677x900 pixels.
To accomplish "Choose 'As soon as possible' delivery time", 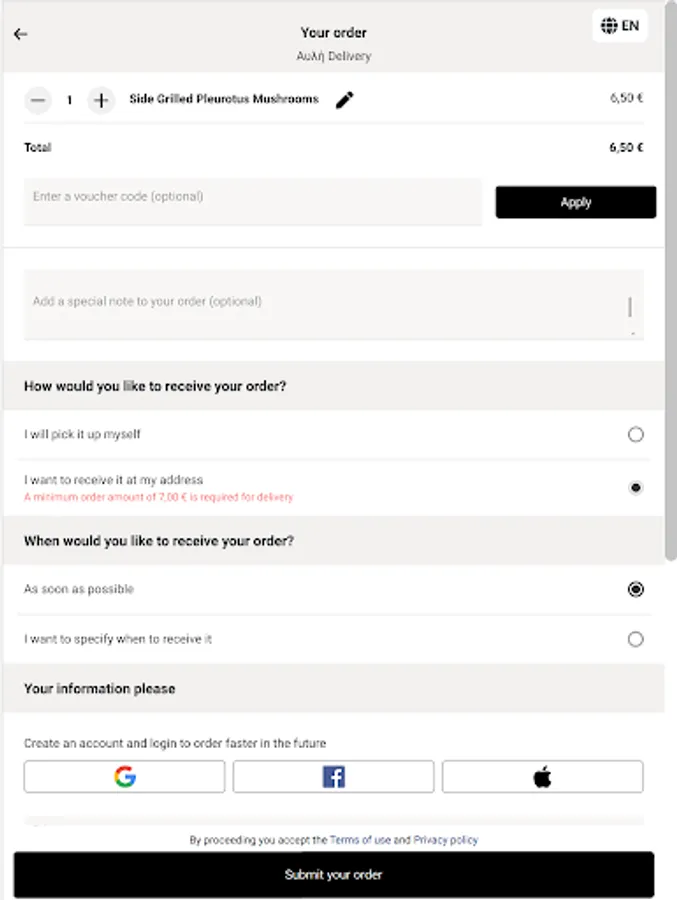I will (x=635, y=590).
